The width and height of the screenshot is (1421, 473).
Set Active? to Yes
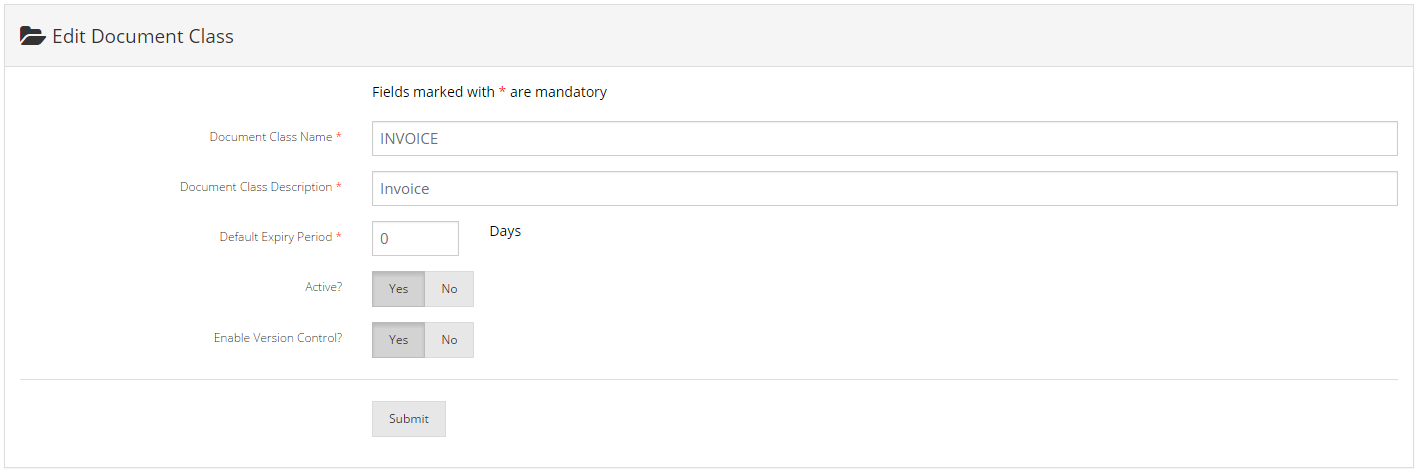(x=398, y=289)
